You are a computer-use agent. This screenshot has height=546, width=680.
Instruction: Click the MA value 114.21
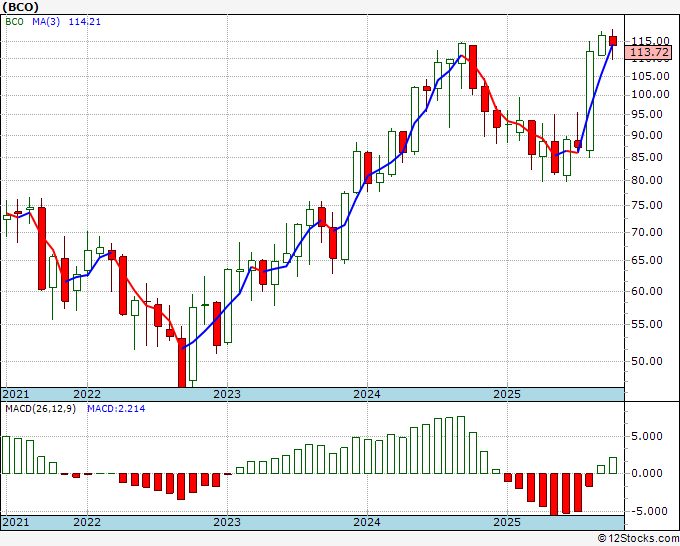(85, 21)
